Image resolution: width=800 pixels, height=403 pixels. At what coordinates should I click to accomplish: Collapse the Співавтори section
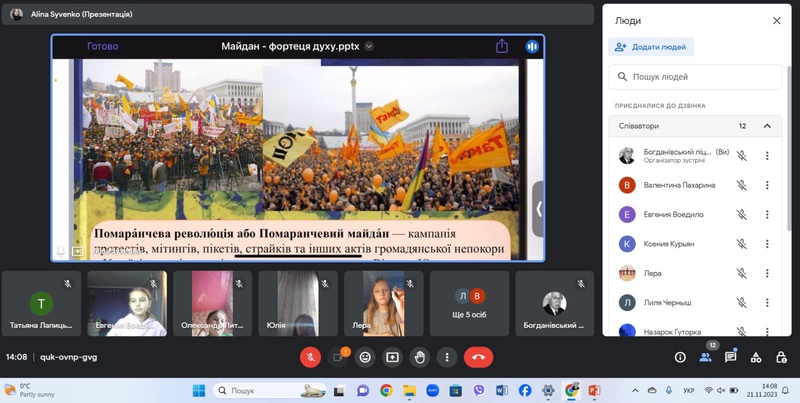(x=767, y=126)
